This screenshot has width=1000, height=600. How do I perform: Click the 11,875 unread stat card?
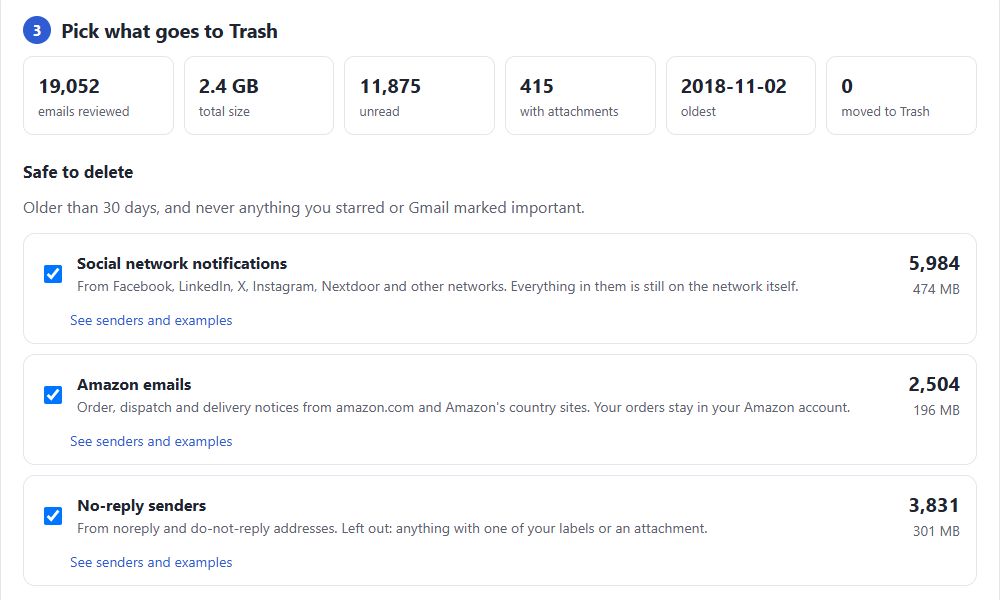click(x=420, y=96)
